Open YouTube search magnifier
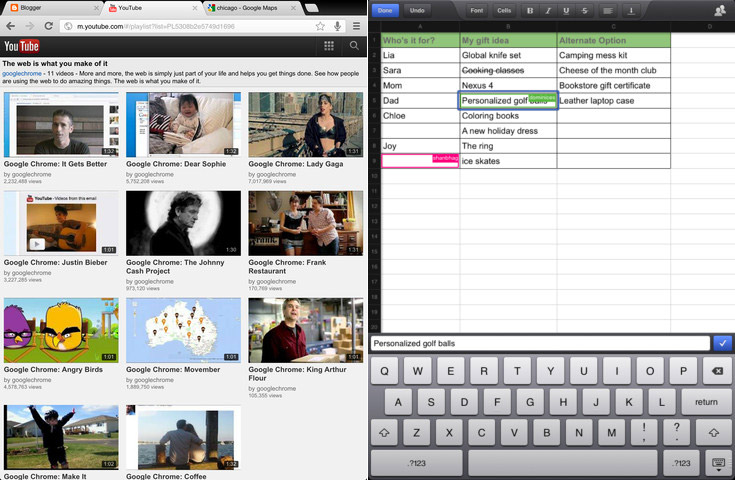 tap(354, 45)
